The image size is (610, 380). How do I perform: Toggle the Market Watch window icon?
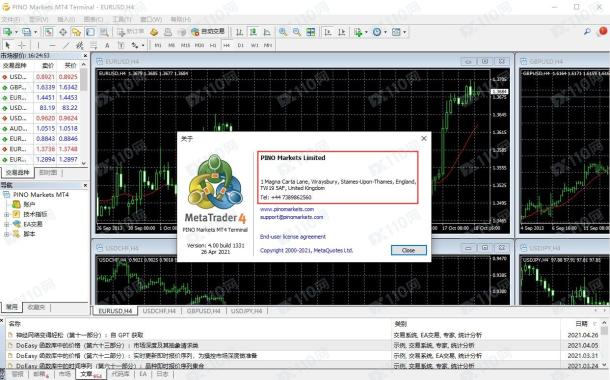(49, 32)
